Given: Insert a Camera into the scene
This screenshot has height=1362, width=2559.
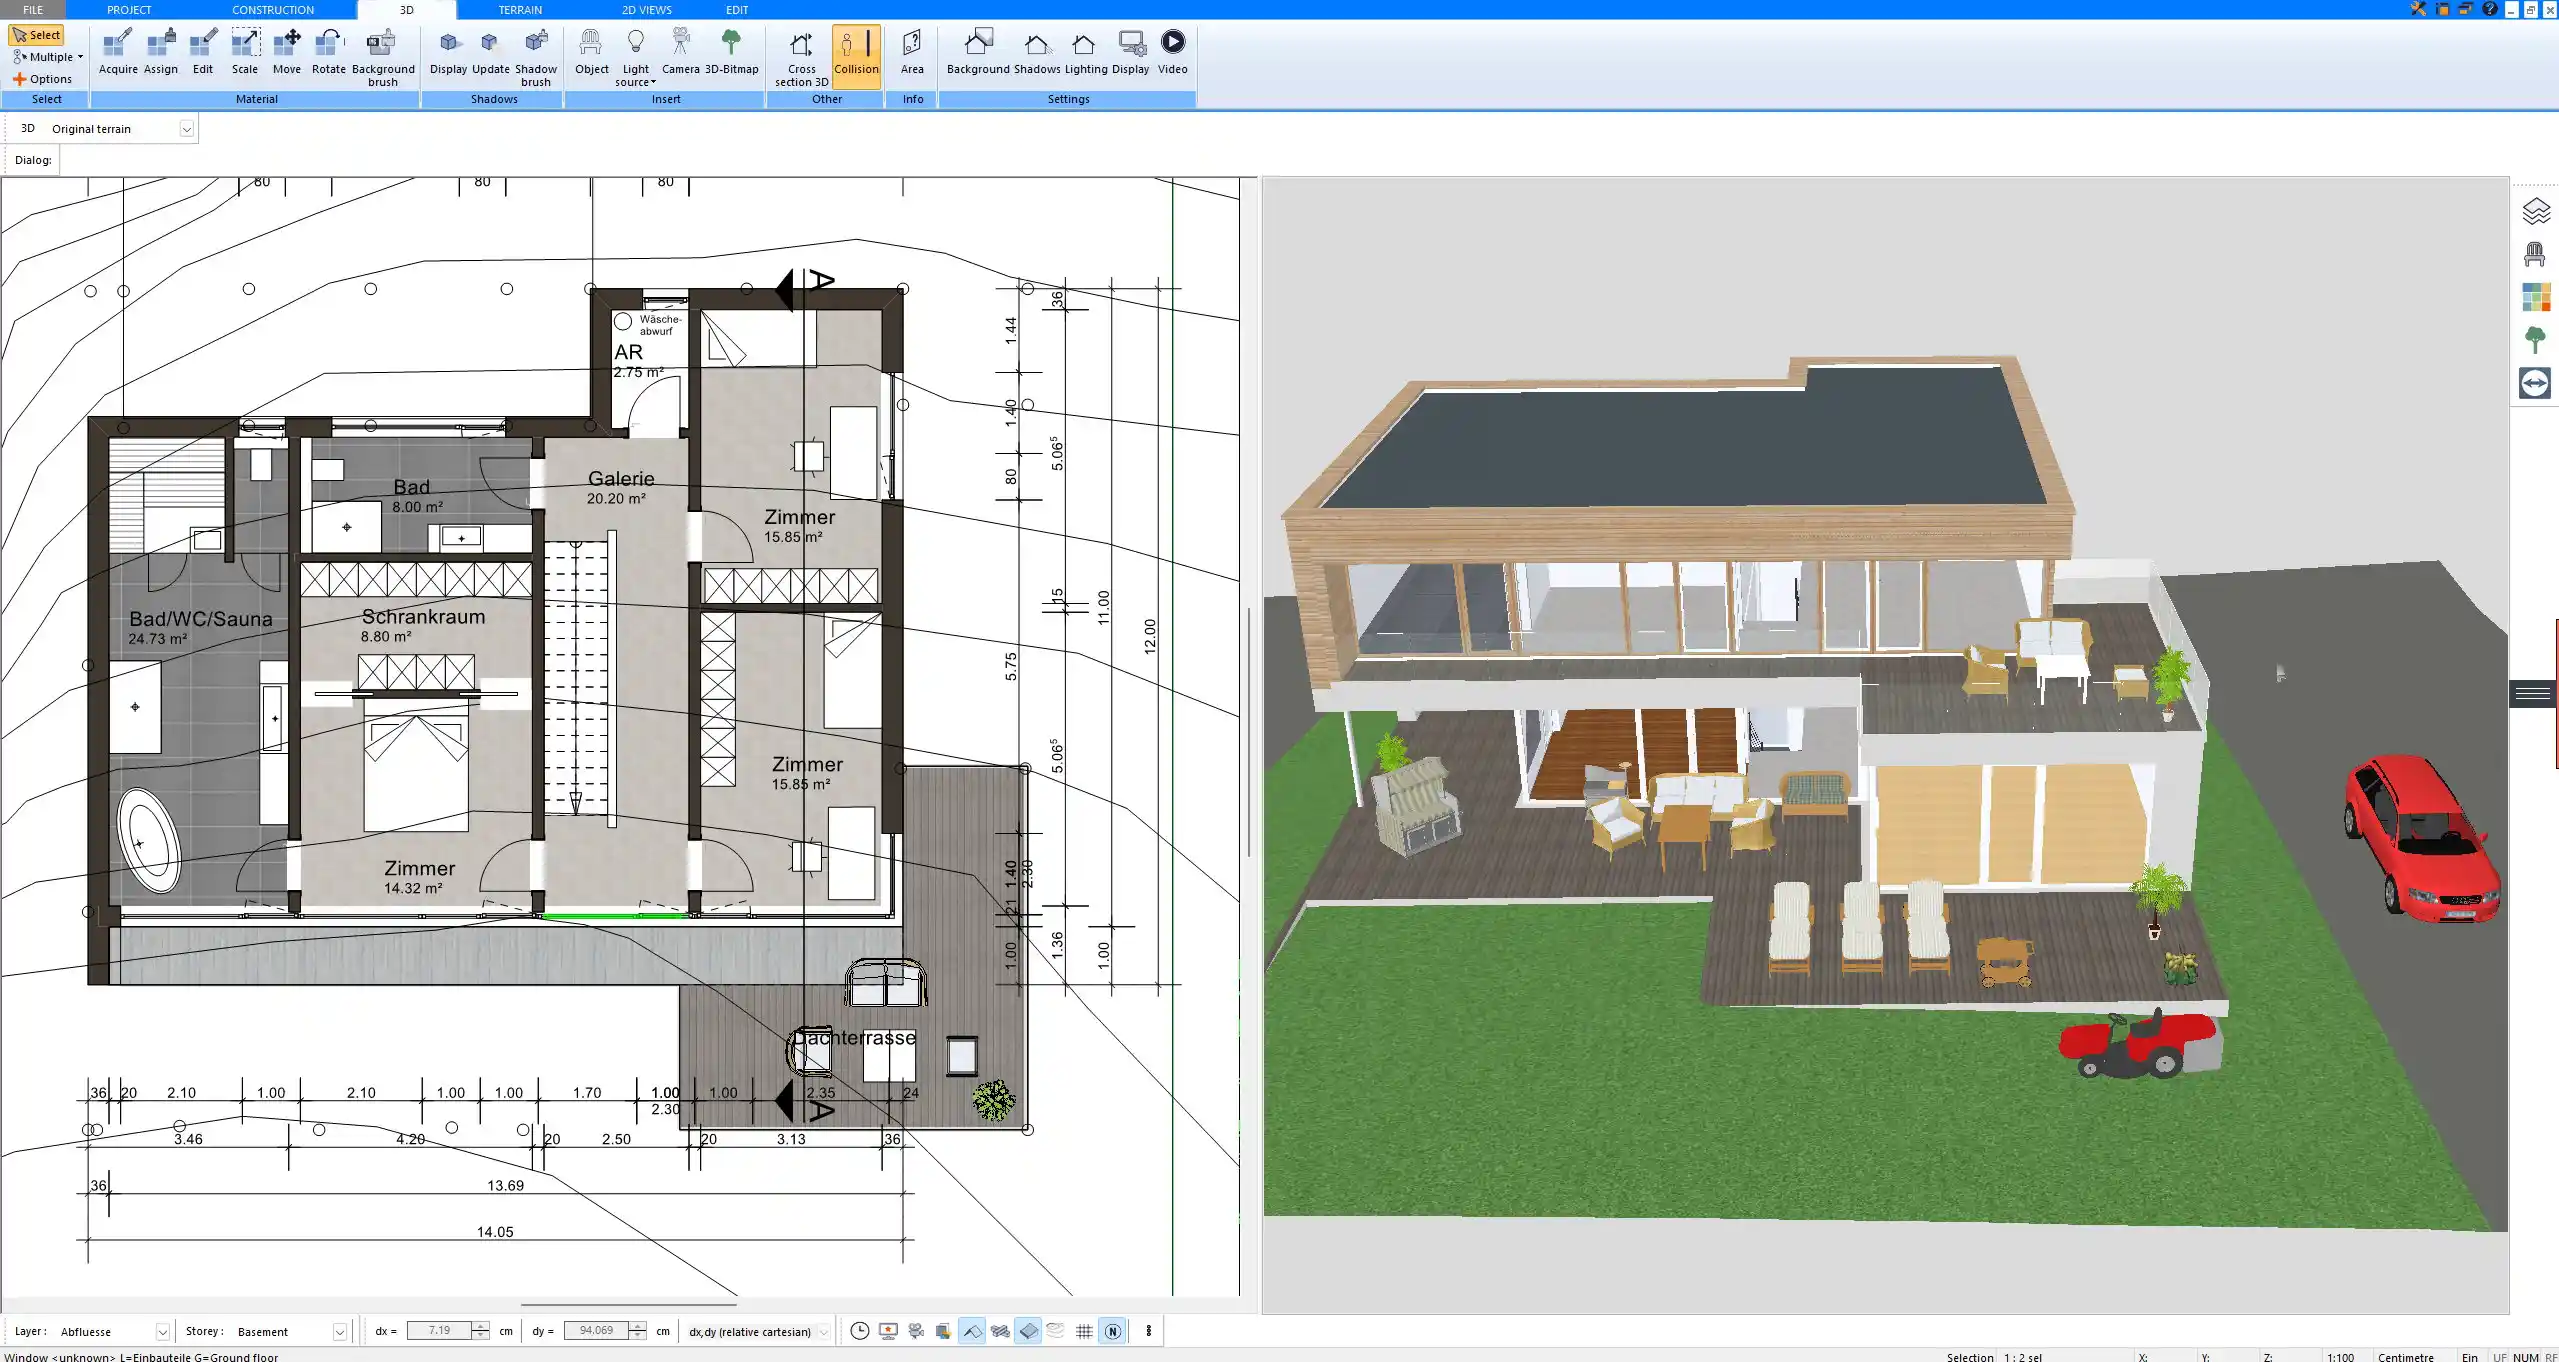Looking at the screenshot, I should (x=681, y=48).
